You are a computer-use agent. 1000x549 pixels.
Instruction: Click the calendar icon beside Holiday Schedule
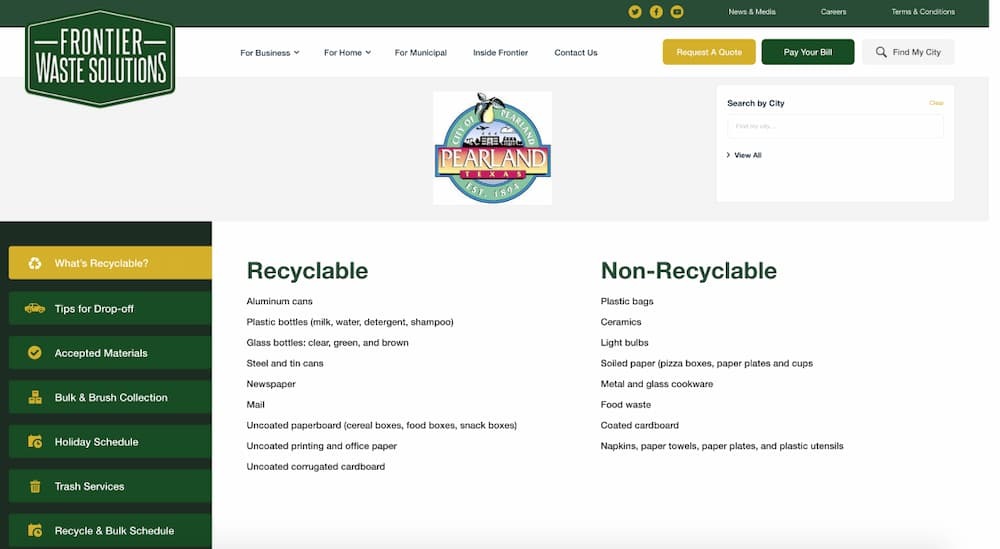[35, 442]
